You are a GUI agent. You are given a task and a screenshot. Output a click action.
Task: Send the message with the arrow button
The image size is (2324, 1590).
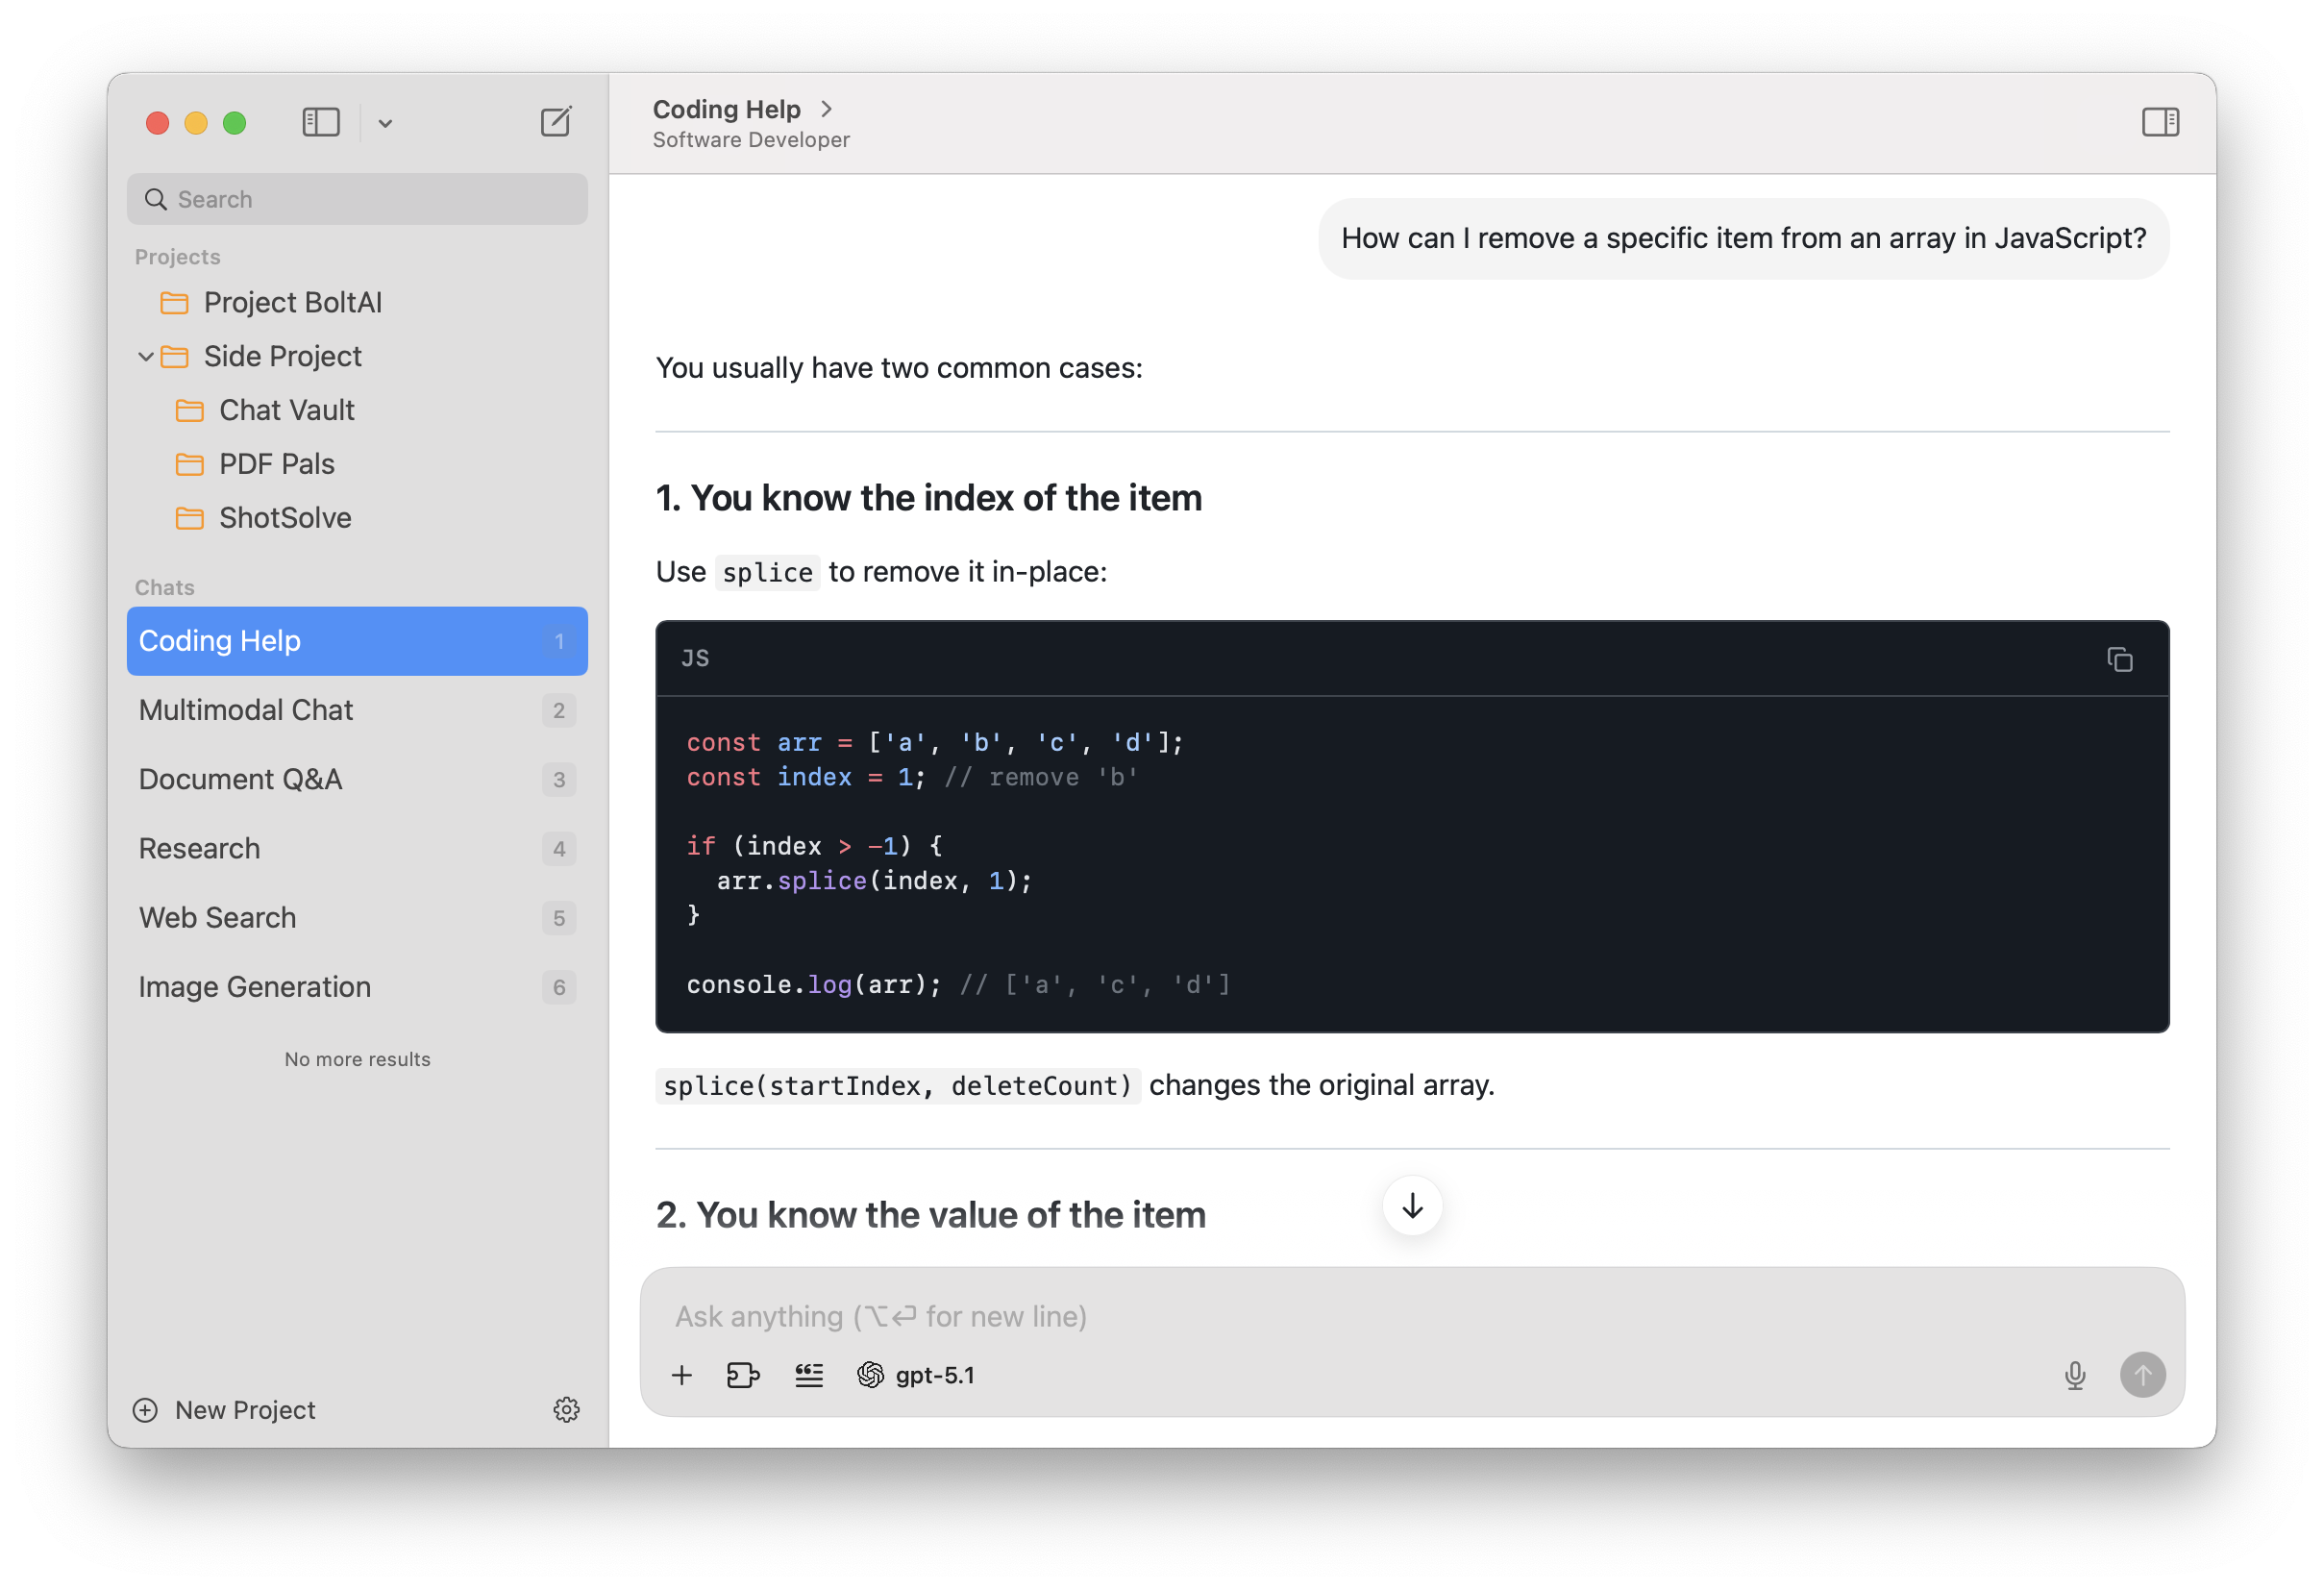point(2142,1375)
